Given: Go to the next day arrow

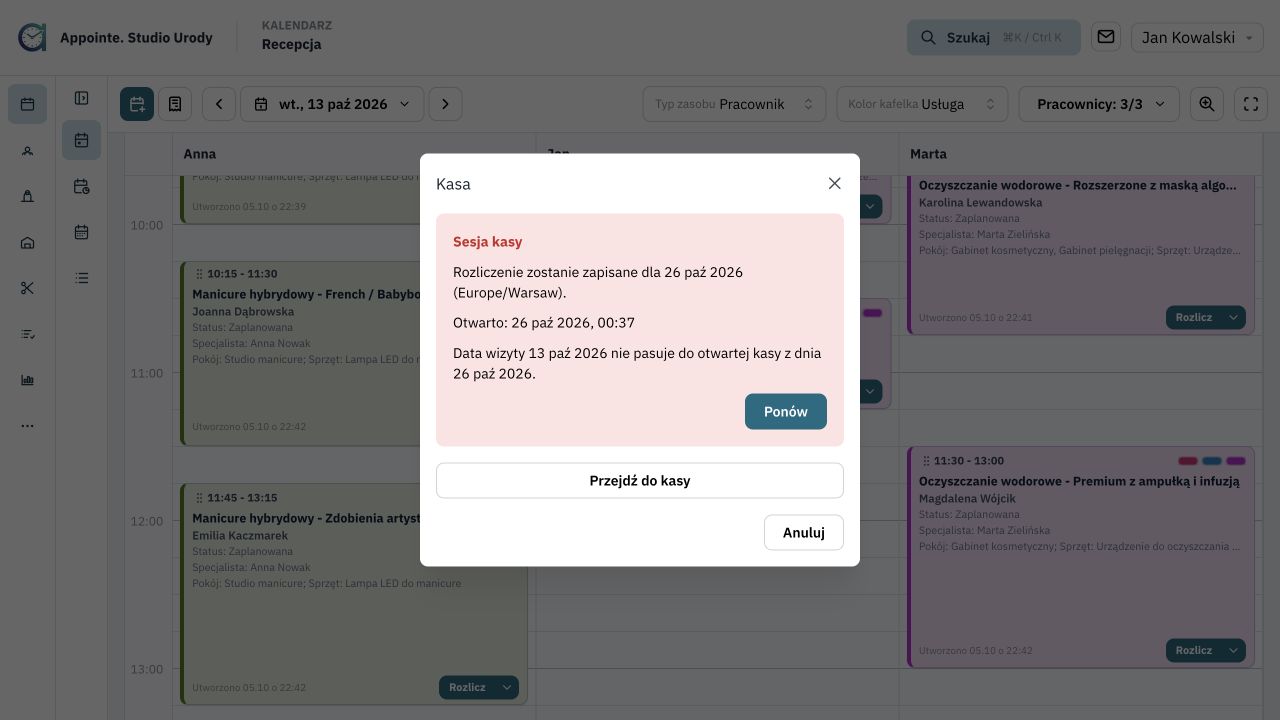Looking at the screenshot, I should [445, 104].
